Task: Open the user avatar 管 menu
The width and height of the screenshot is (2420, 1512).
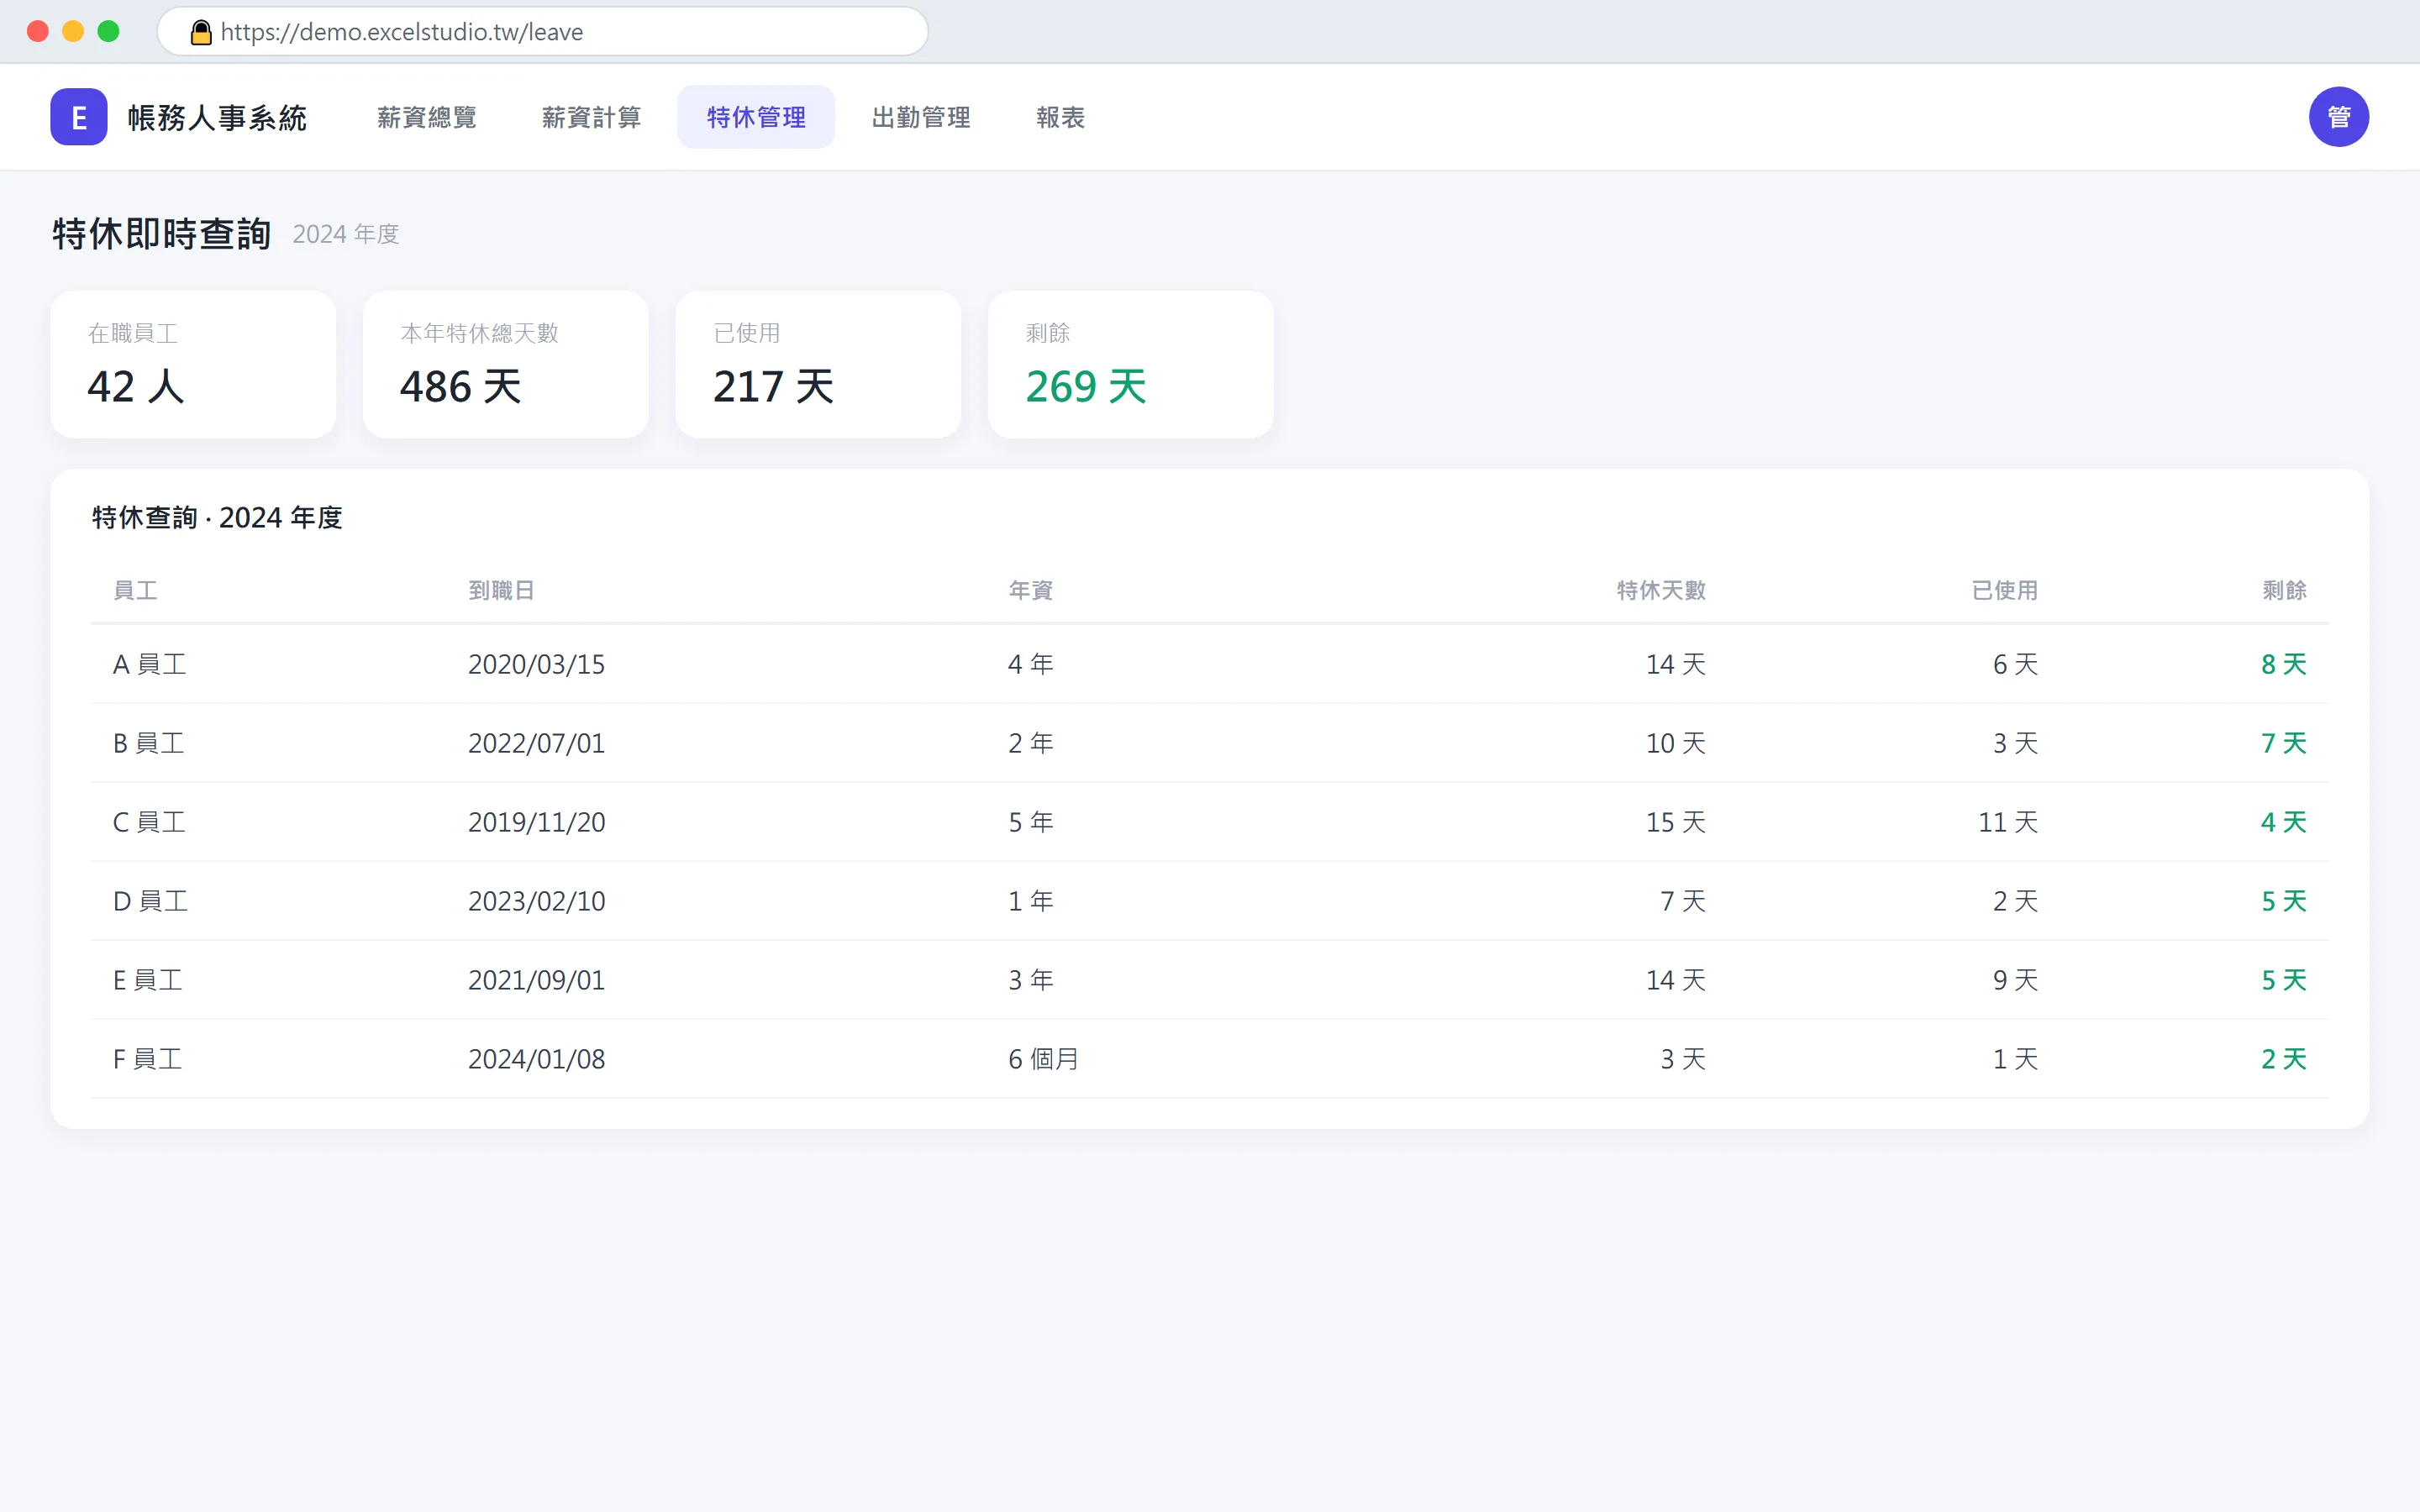Action: (2338, 117)
